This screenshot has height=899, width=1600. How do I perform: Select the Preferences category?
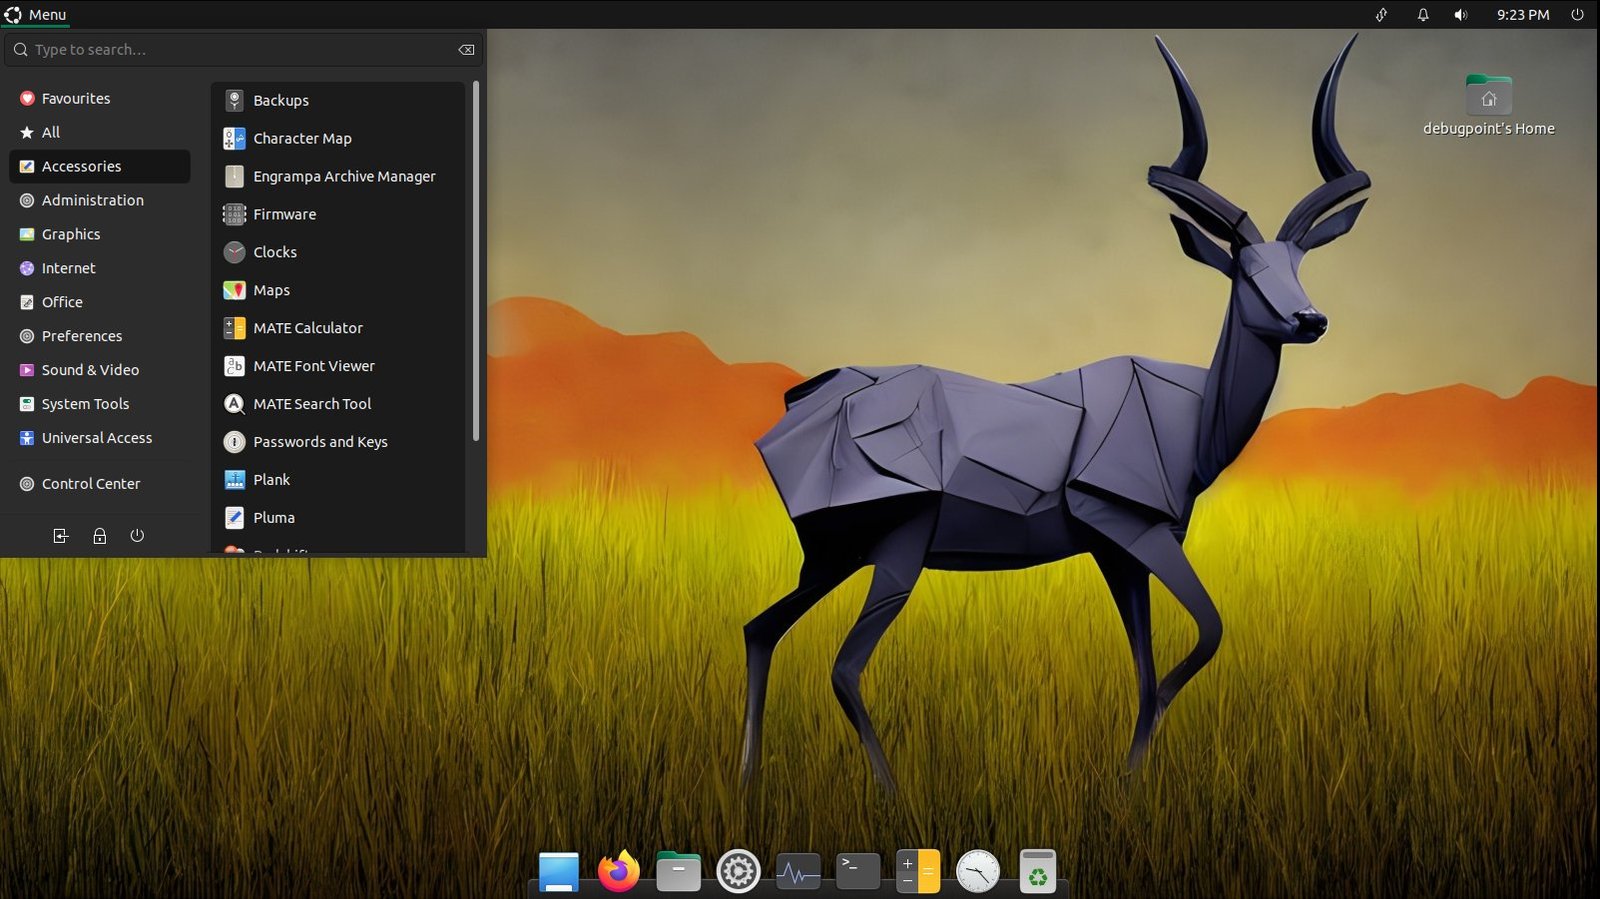(x=99, y=336)
